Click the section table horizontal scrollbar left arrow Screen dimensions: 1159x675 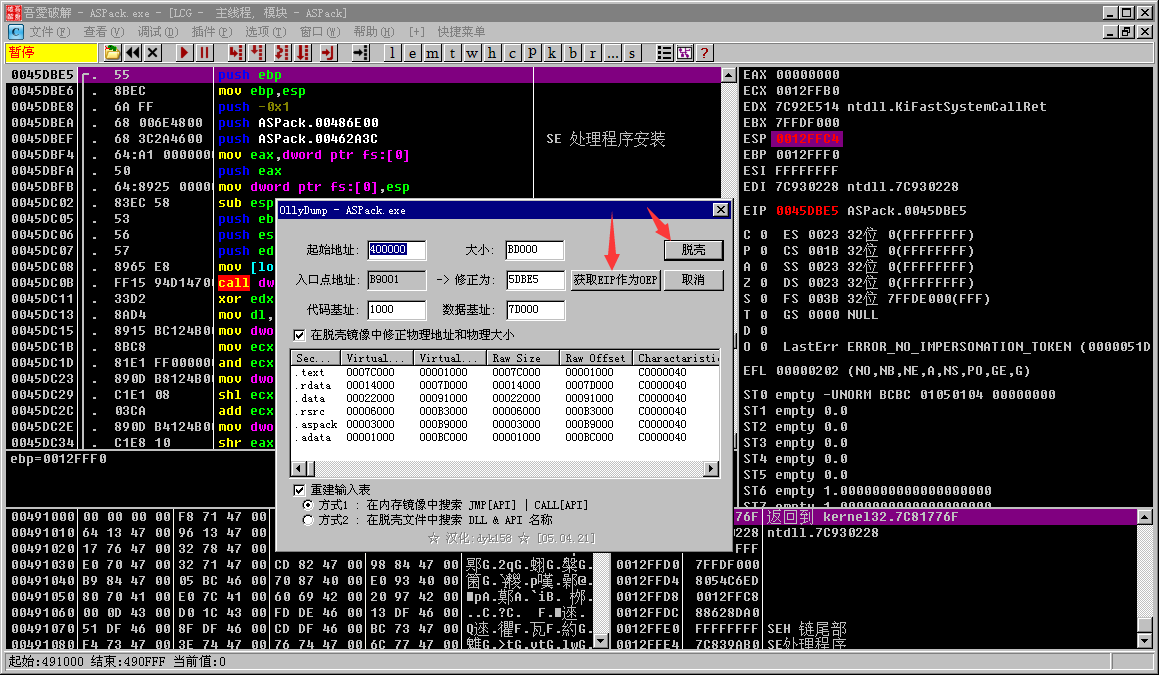299,468
